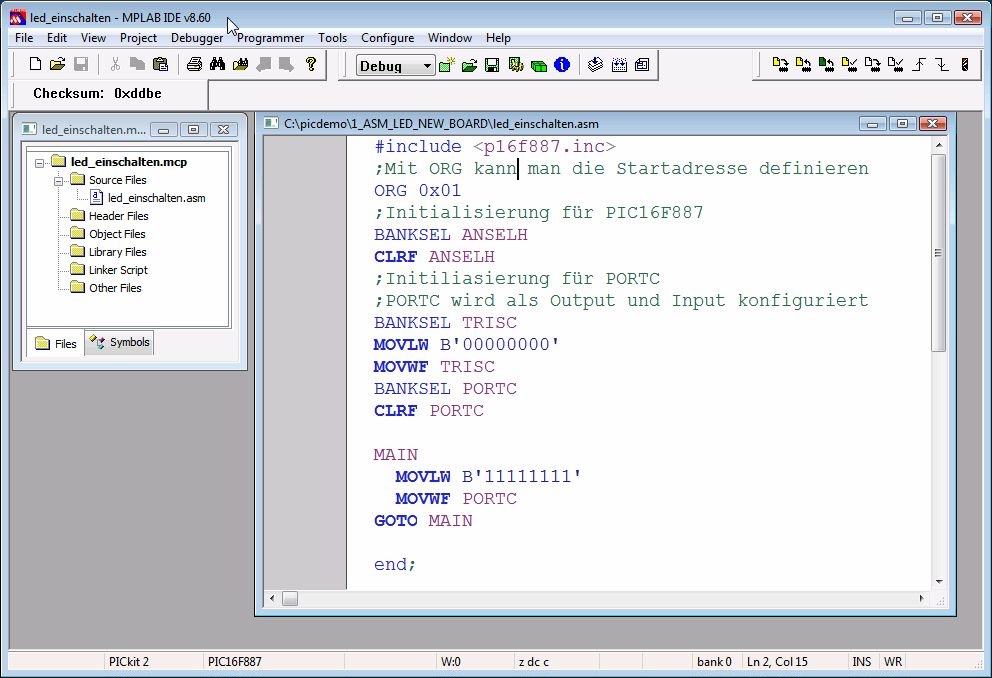Click the Find in Files icon
Screen dimensions: 992x678
[x=240, y=64]
